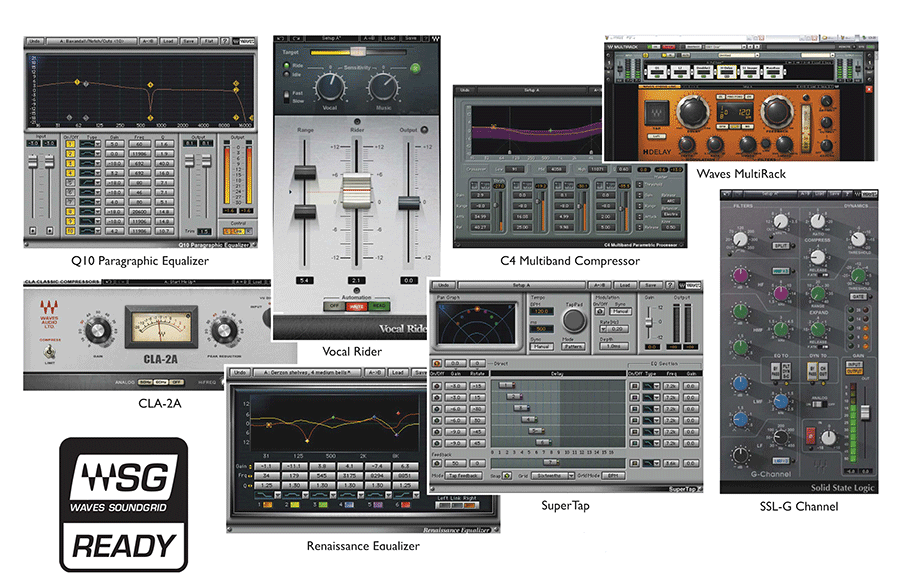Select the center notch node in Q10 graph
Image resolution: width=900 pixels, height=582 pixels.
[x=150, y=118]
